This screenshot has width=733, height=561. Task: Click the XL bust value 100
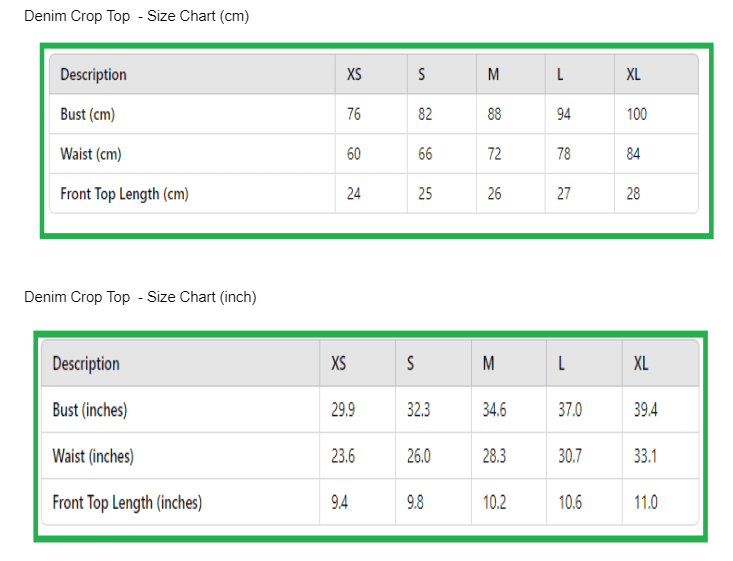point(637,114)
